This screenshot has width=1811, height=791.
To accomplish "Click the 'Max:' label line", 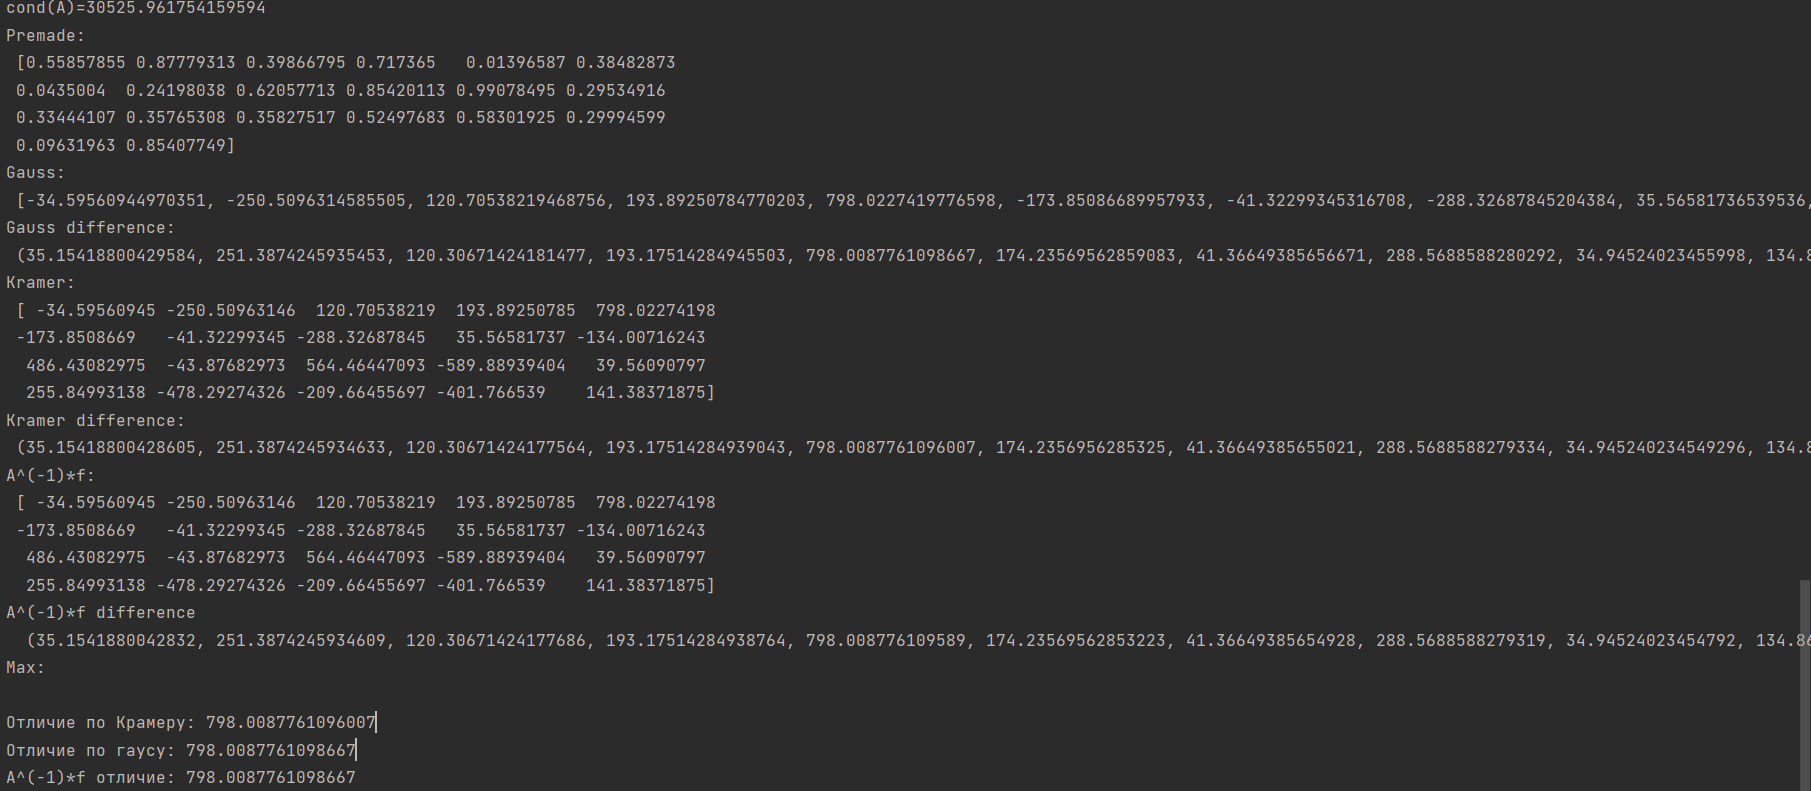I will click(26, 668).
